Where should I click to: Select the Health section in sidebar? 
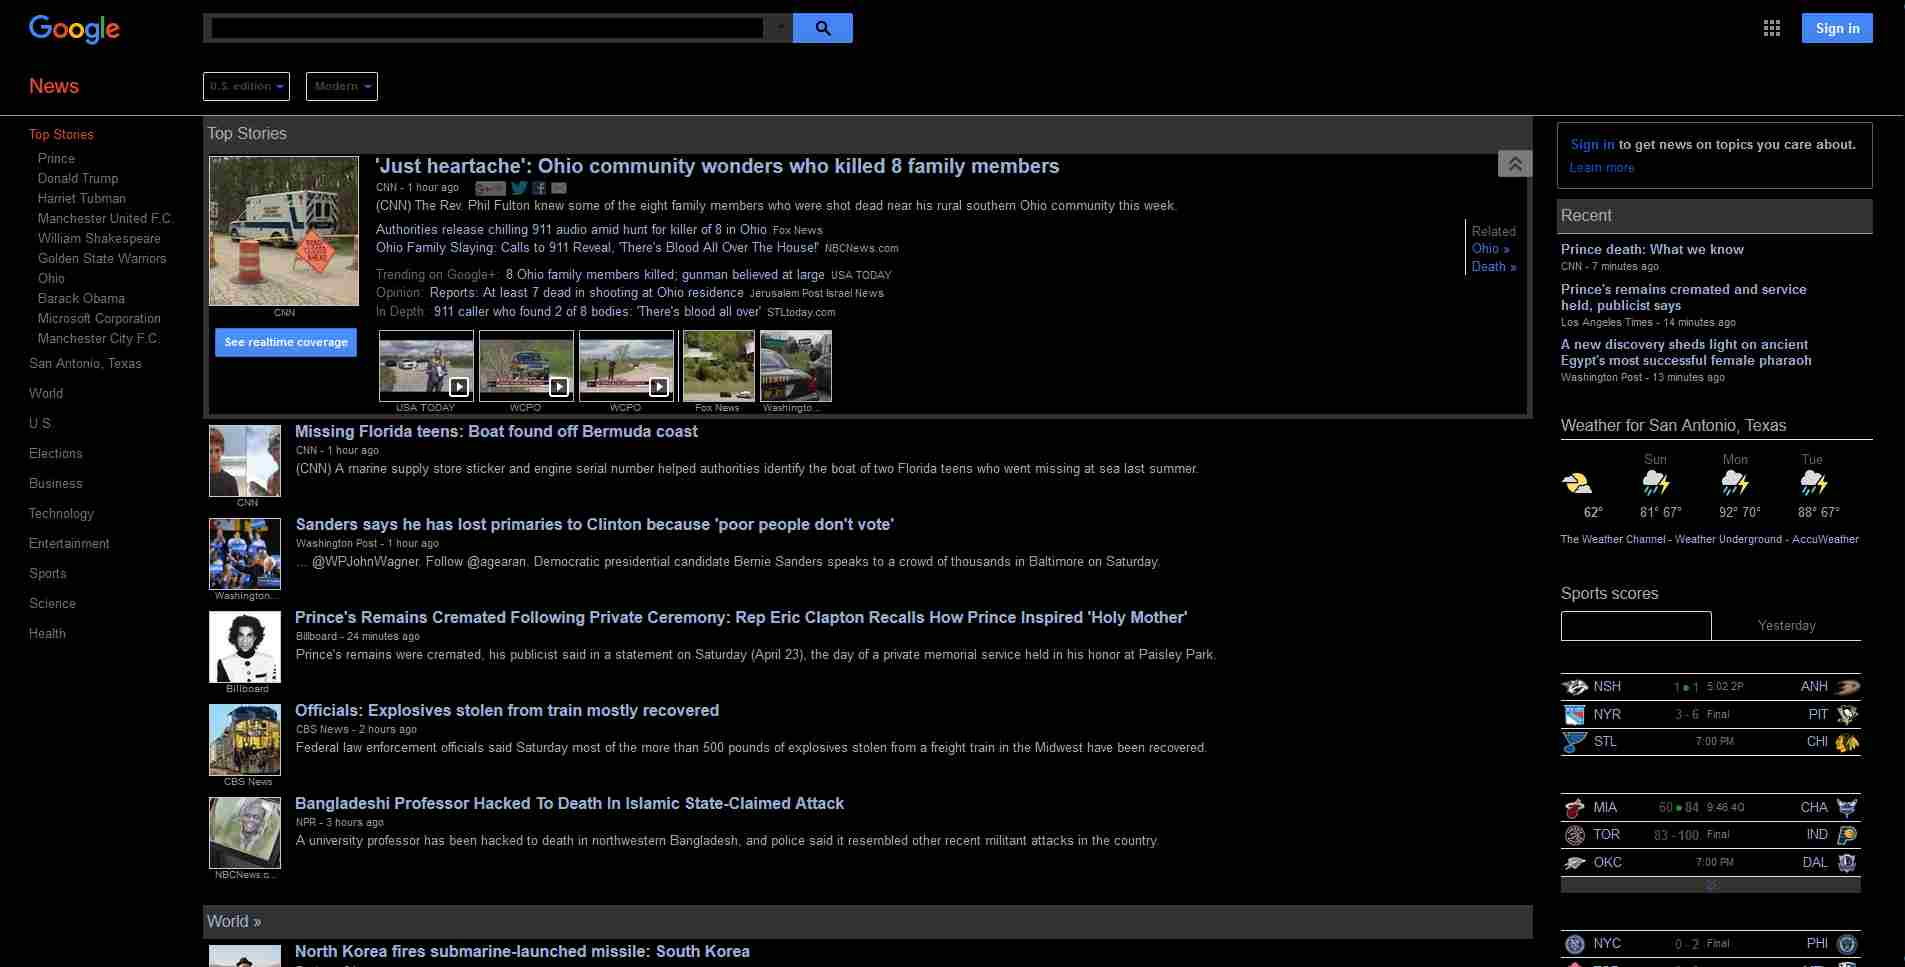click(x=47, y=634)
